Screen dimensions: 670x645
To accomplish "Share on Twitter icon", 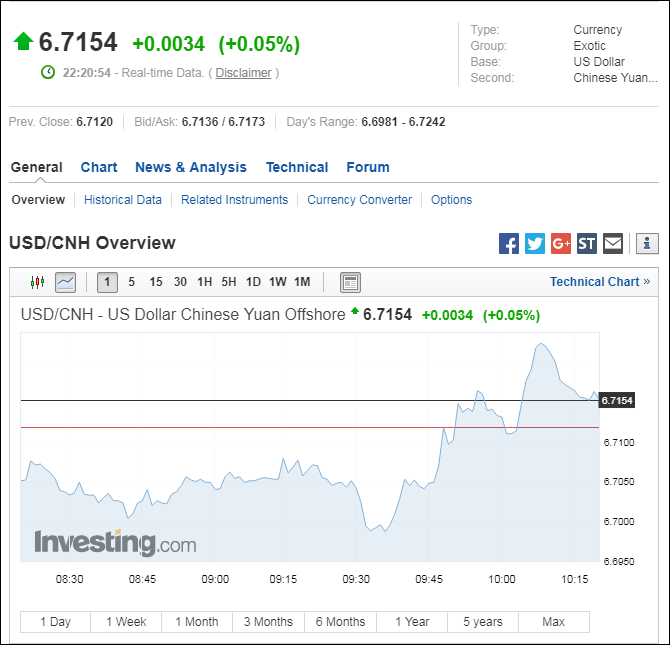I will point(535,243).
